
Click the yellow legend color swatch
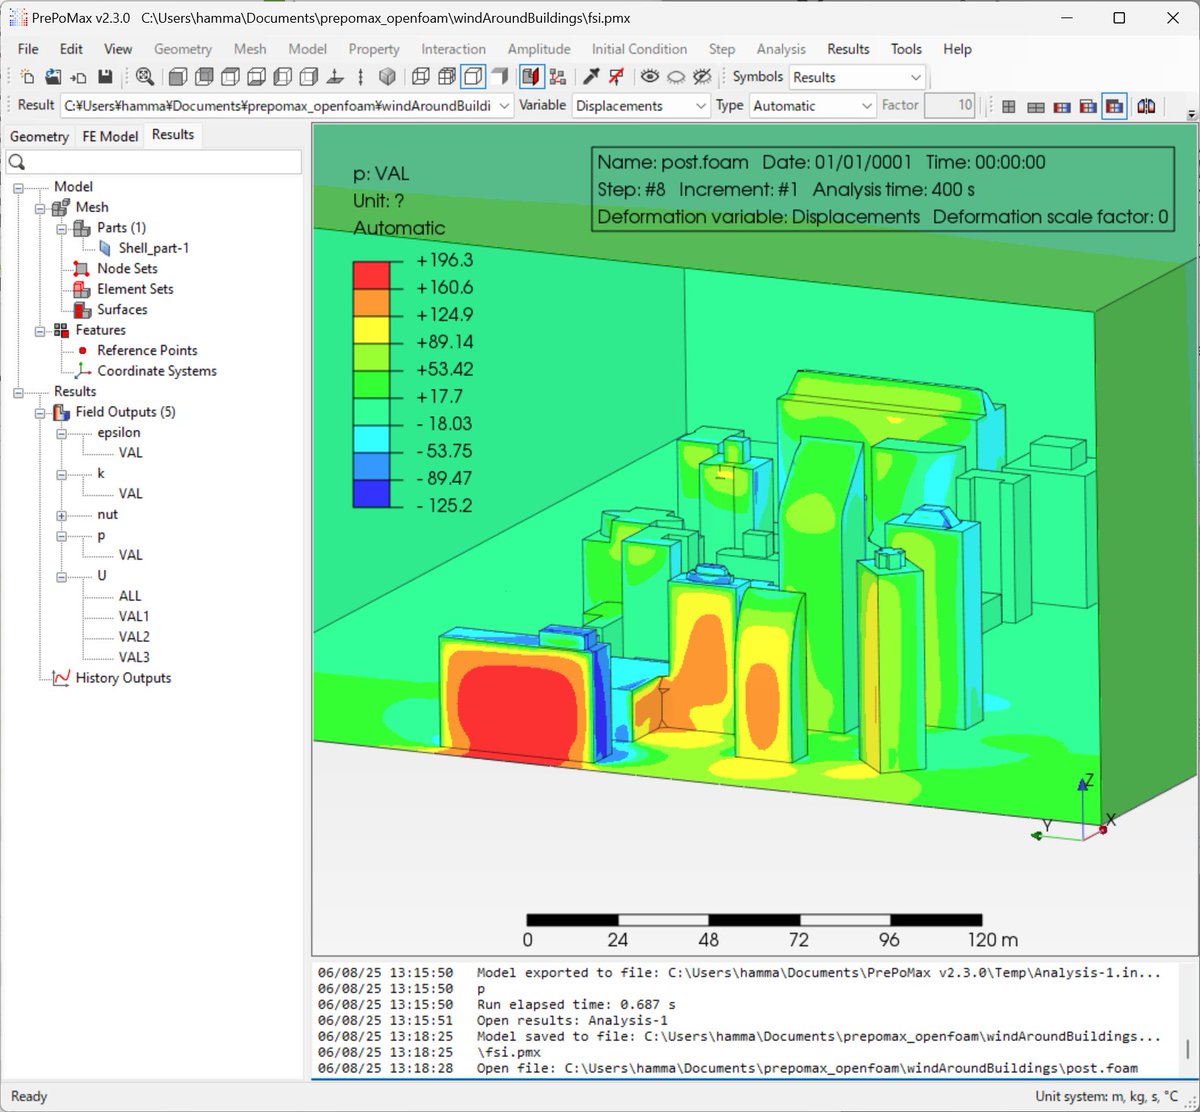(x=371, y=329)
